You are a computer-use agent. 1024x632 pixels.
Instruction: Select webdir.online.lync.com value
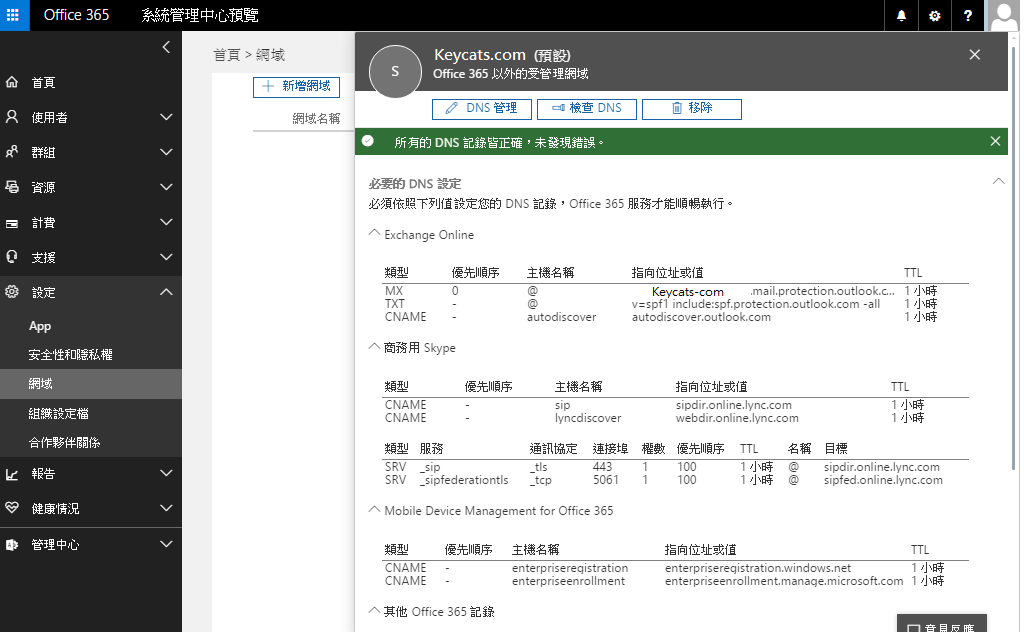[737, 418]
